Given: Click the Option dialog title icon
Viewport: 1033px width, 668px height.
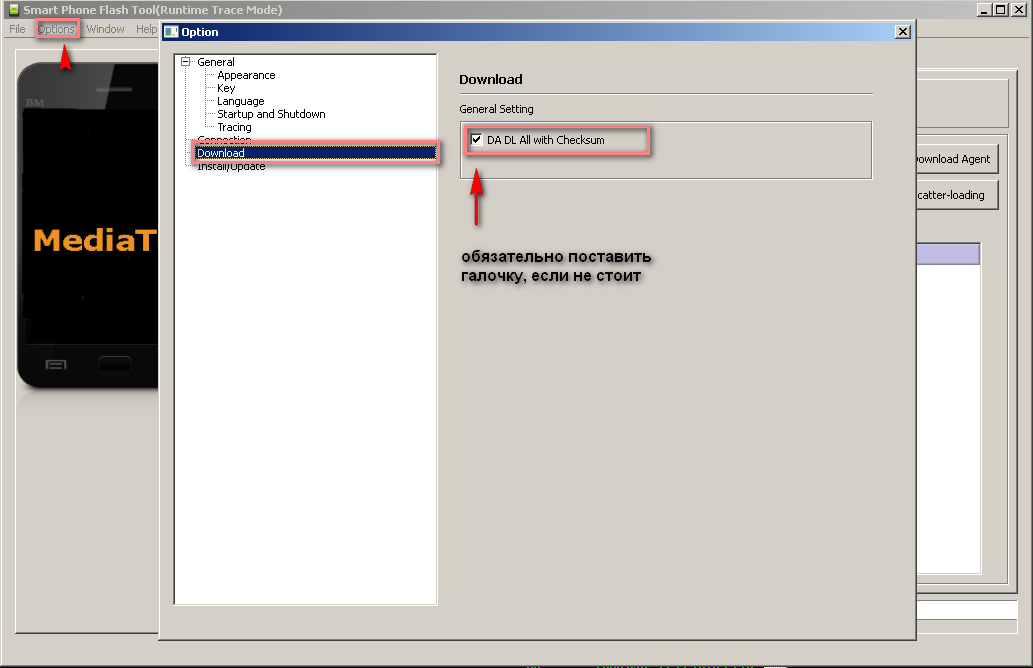Looking at the screenshot, I should click(x=171, y=32).
